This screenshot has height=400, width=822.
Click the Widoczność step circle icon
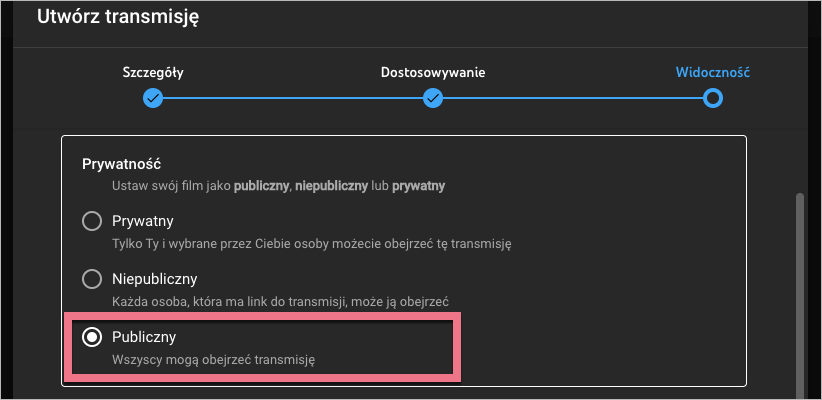713,98
